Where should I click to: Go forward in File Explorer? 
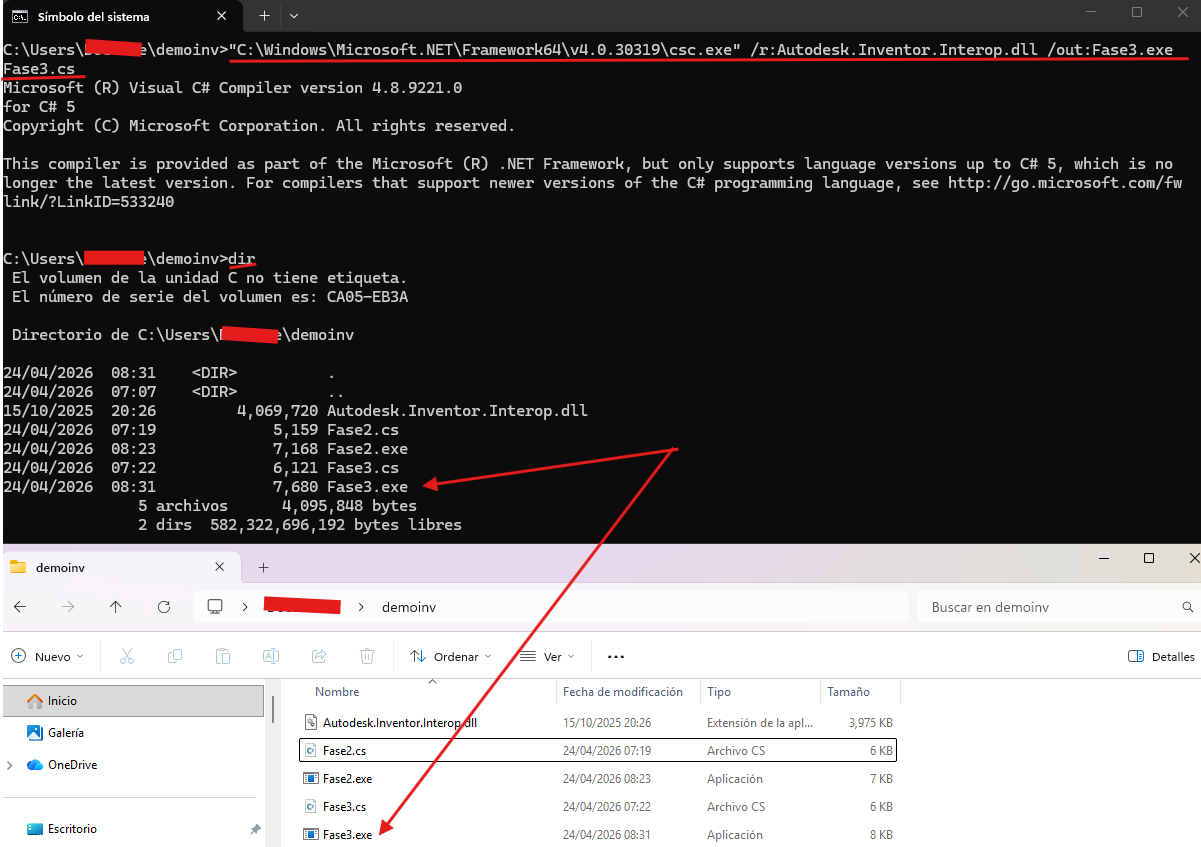click(68, 607)
